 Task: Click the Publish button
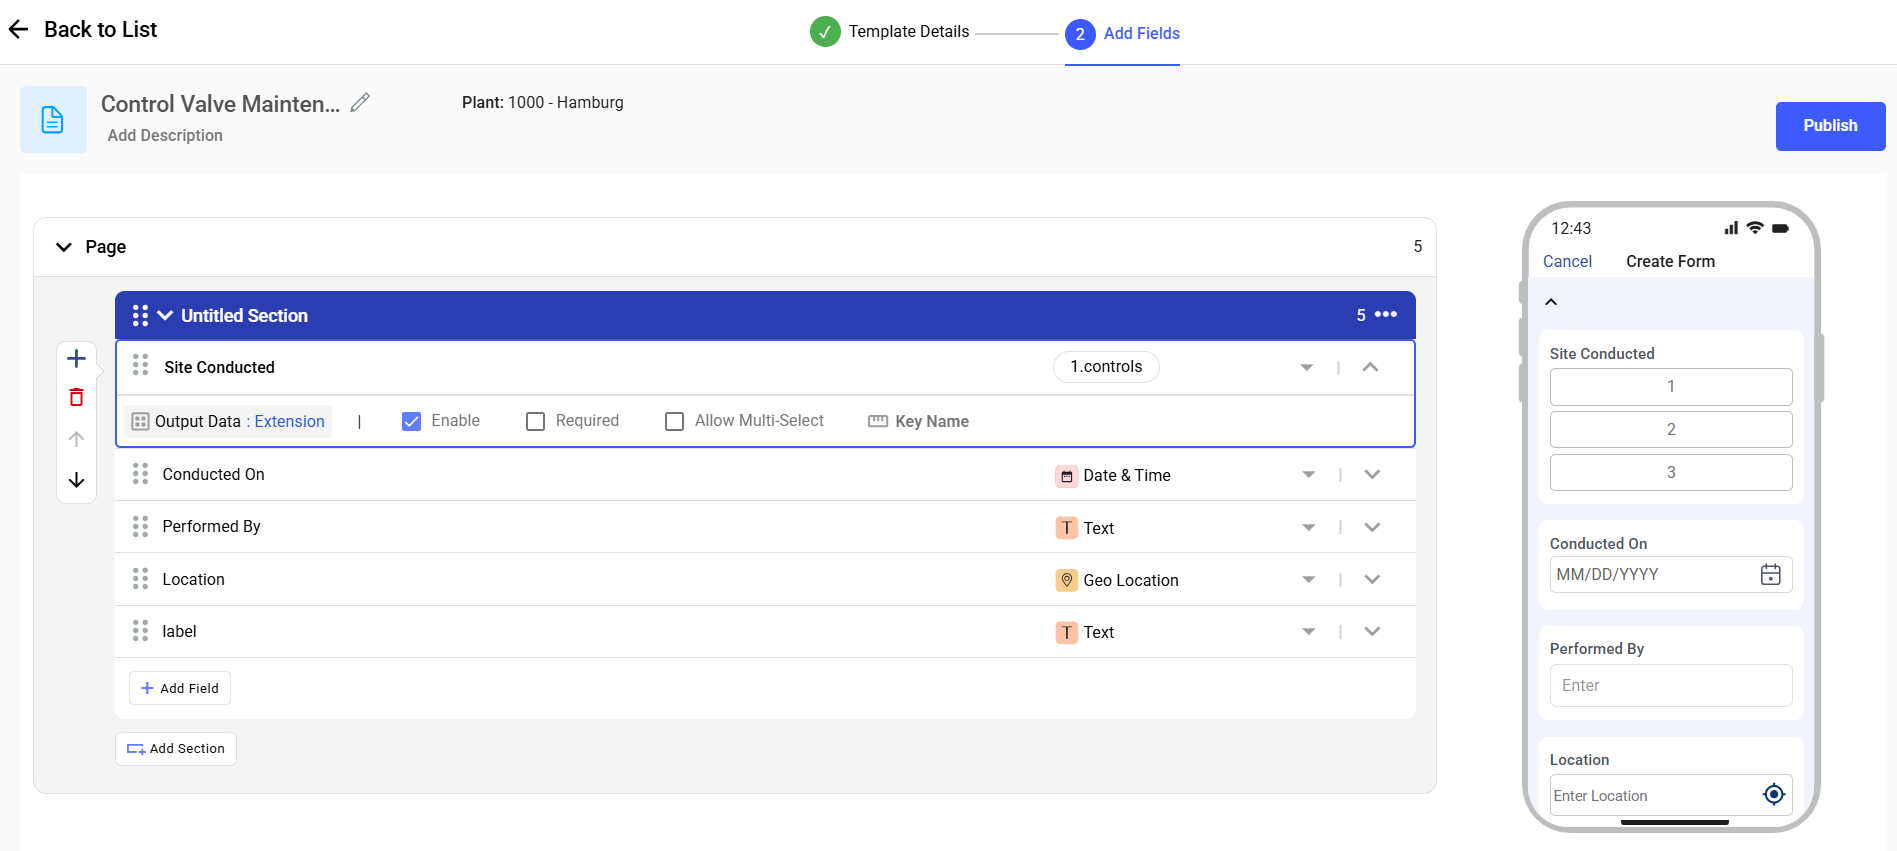pos(1830,126)
